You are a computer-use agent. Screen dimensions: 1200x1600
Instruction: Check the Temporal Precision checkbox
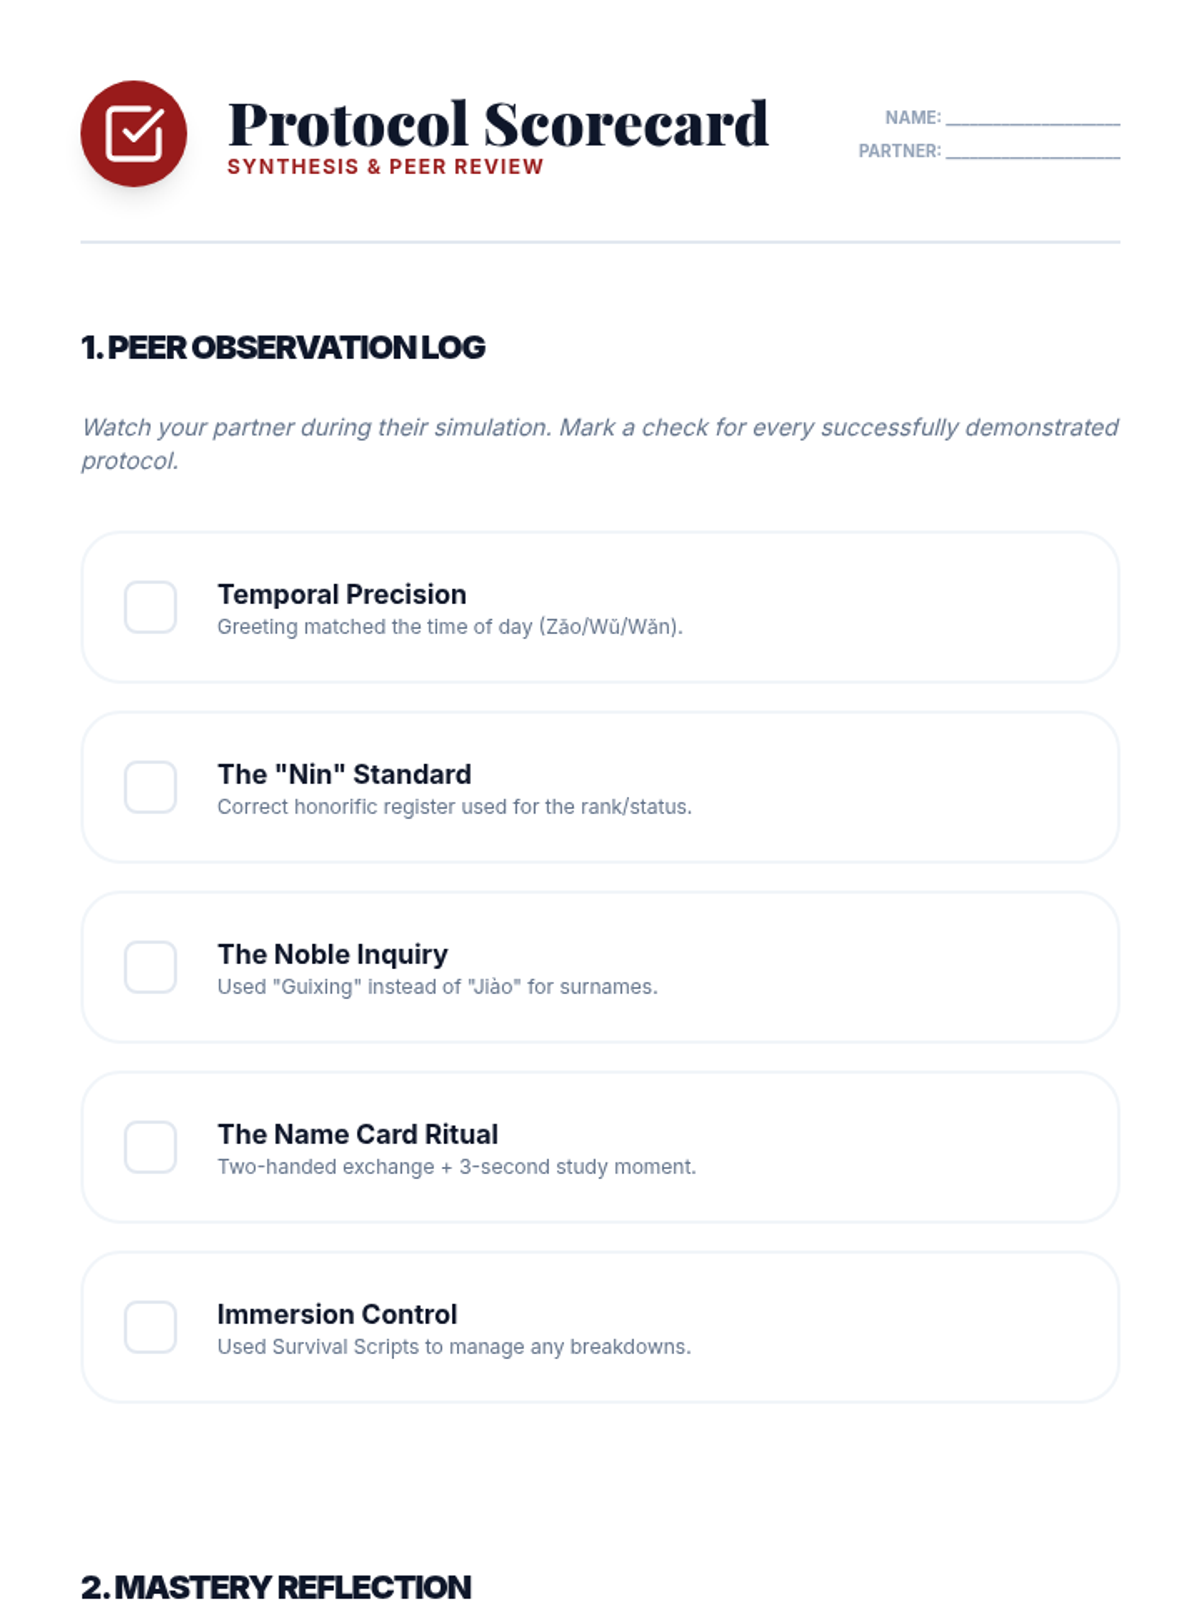[x=150, y=607]
